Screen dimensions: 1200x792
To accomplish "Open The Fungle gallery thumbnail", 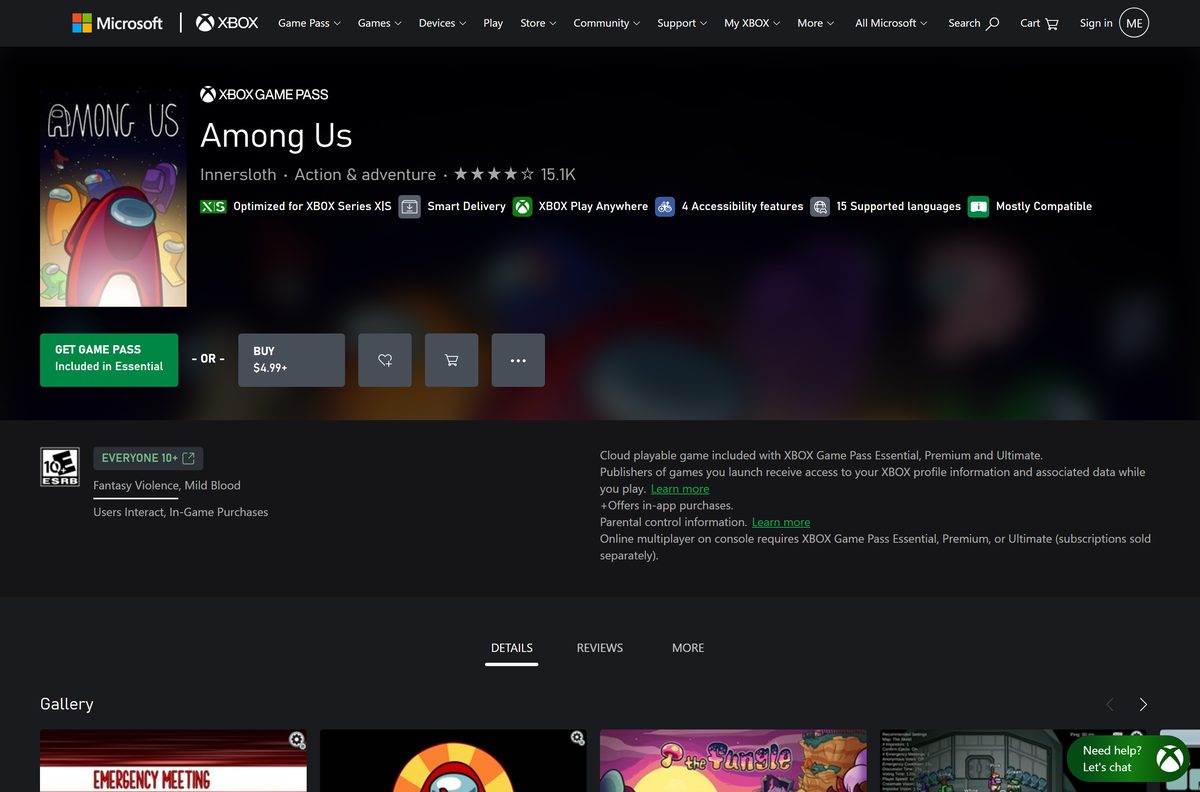I will coord(733,761).
